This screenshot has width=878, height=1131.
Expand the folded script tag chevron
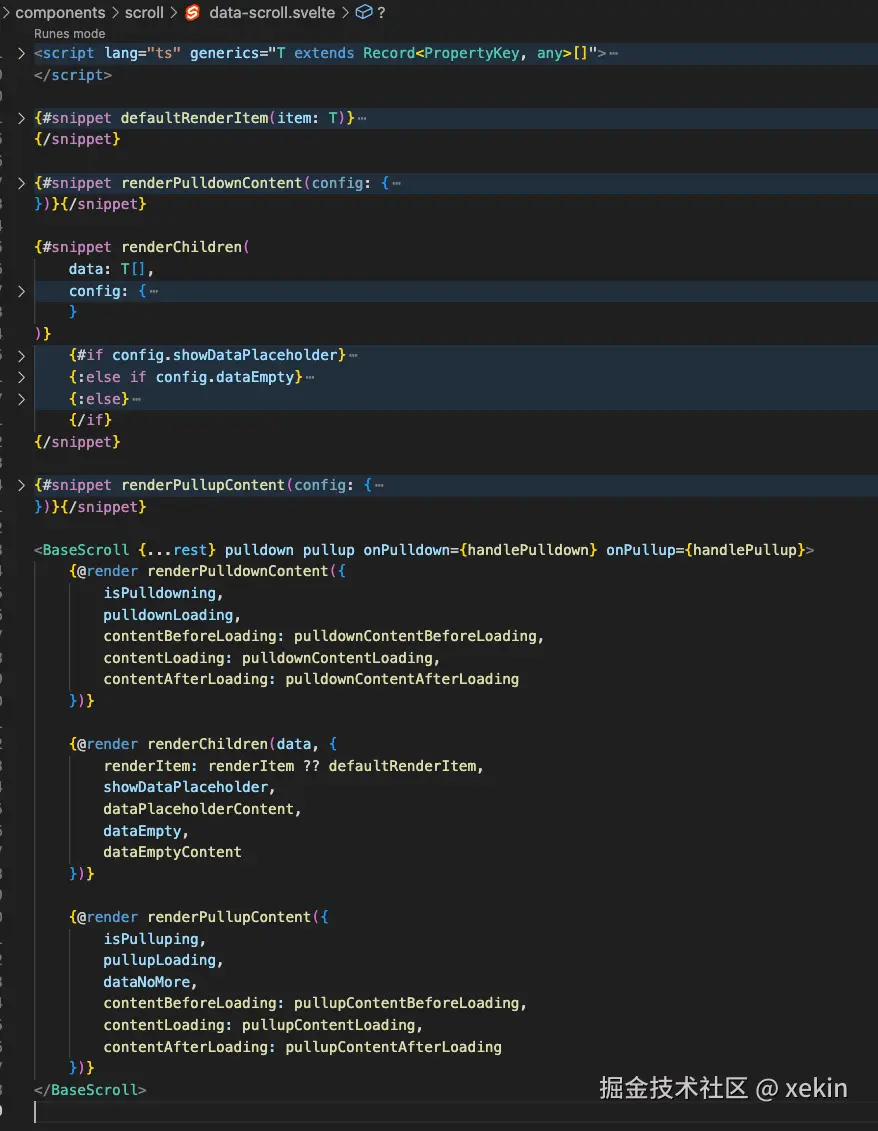pyautogui.click(x=21, y=53)
